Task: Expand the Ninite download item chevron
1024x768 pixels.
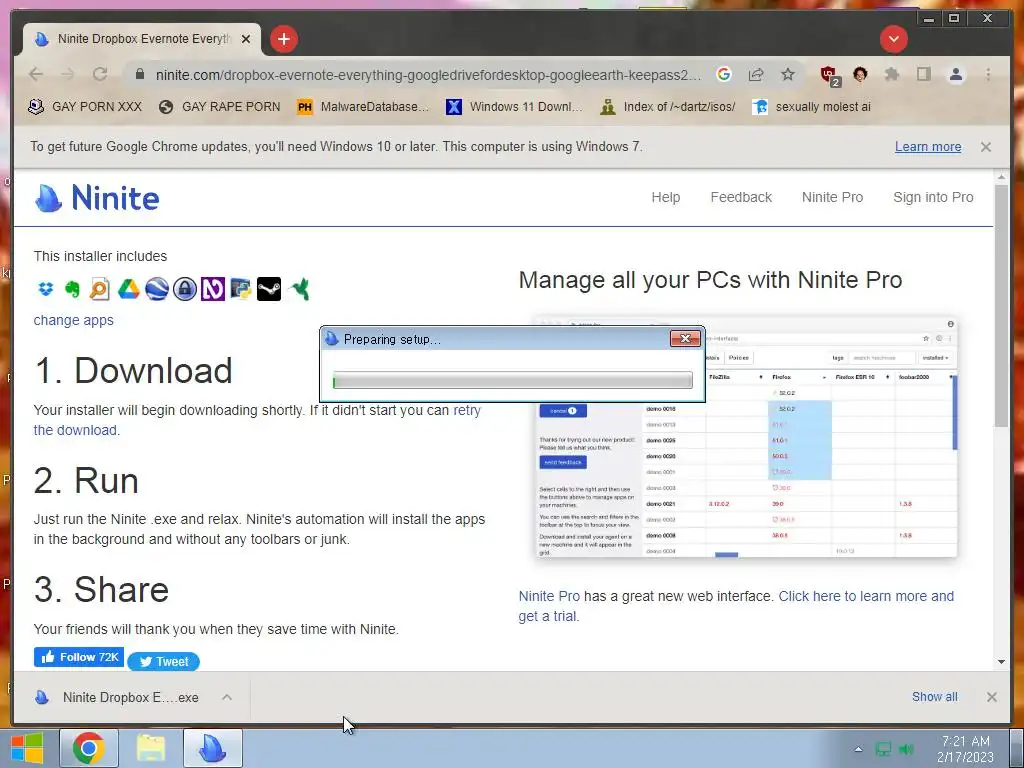Action: (227, 697)
